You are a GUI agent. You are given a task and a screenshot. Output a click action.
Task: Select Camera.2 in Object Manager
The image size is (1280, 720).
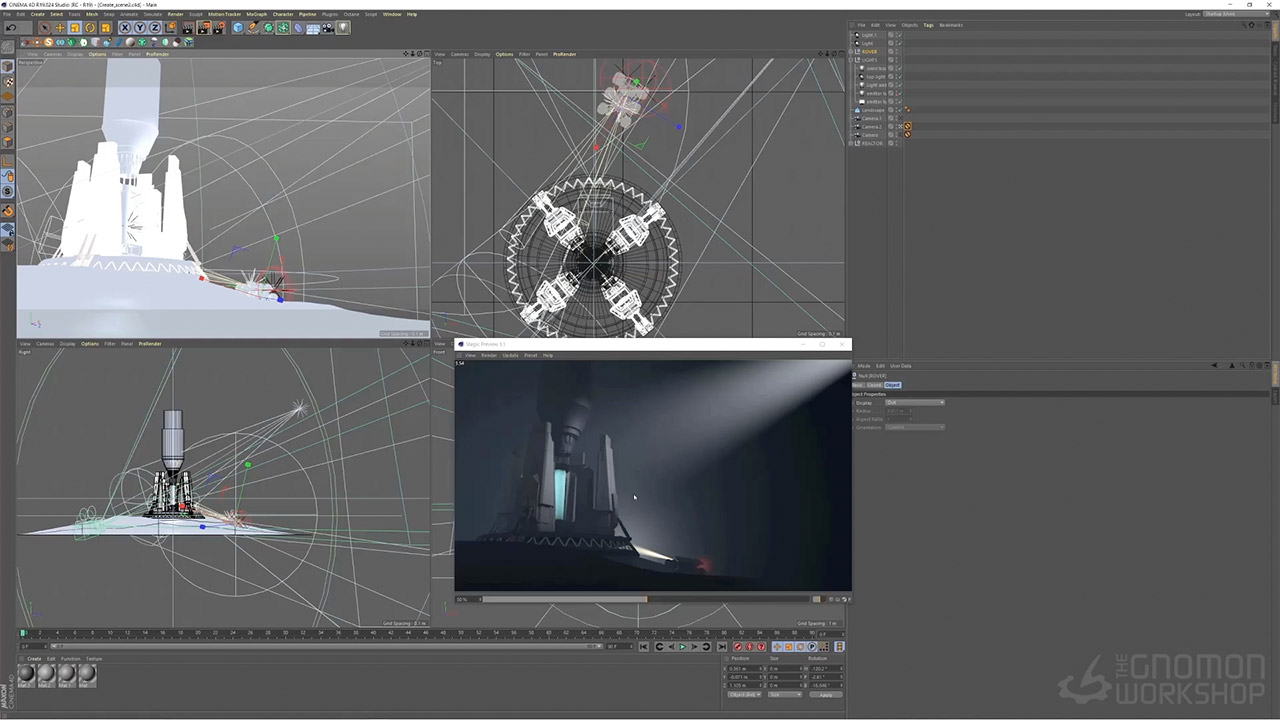coord(872,127)
